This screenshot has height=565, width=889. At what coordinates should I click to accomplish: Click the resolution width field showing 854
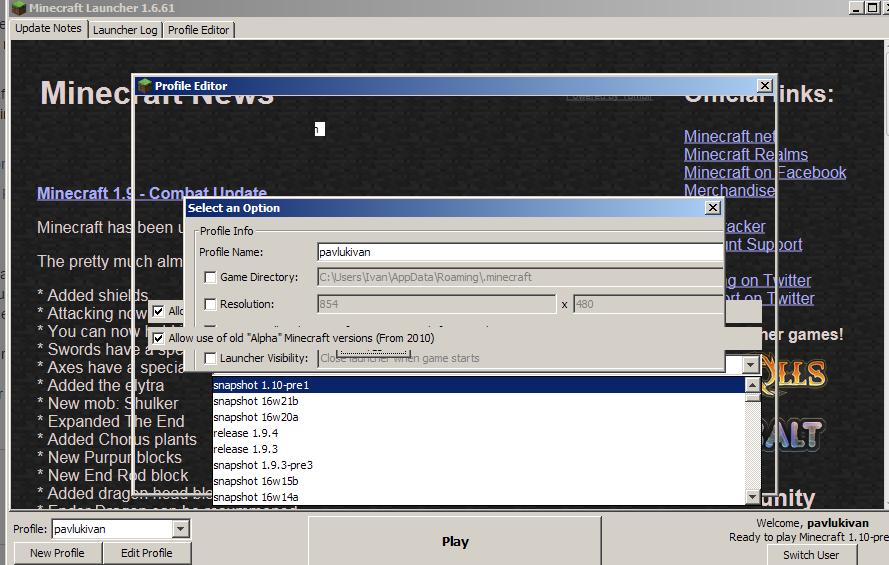437,304
